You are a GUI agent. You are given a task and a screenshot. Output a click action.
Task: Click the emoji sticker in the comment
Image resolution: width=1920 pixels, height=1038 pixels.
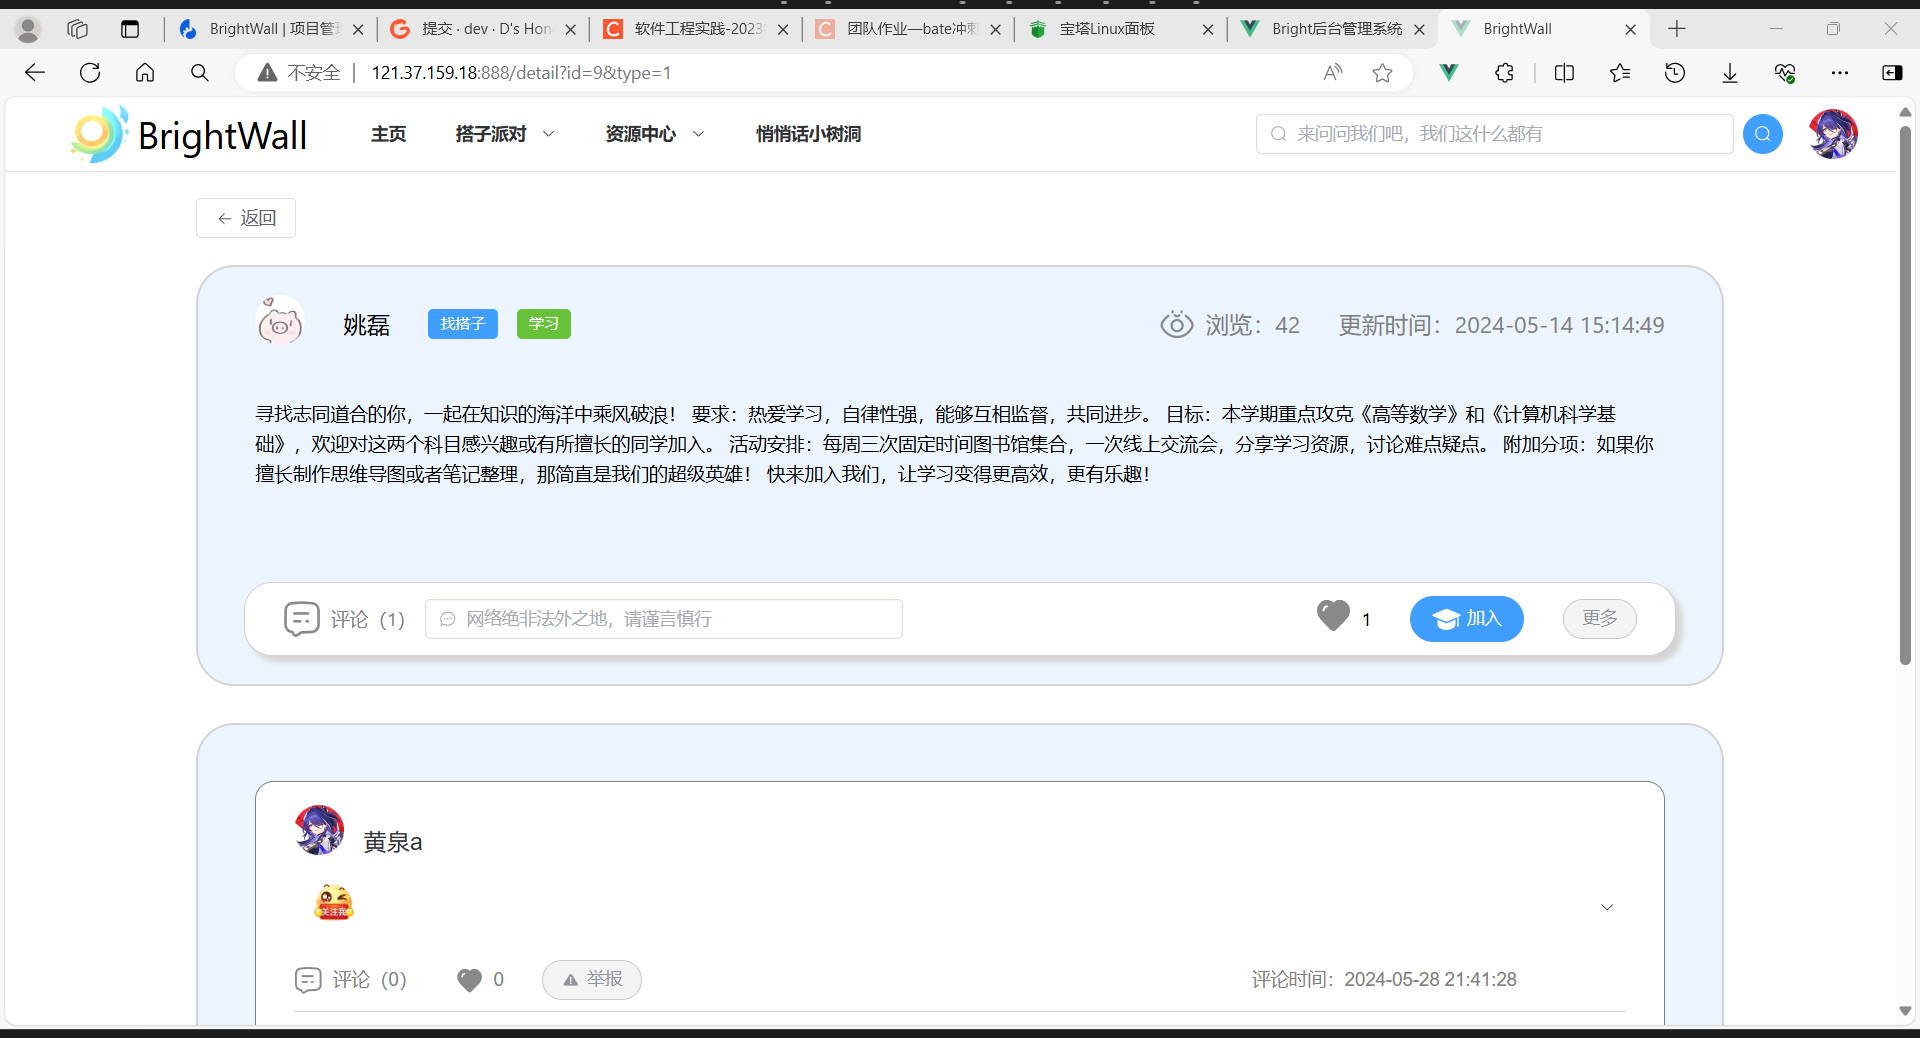coord(334,902)
